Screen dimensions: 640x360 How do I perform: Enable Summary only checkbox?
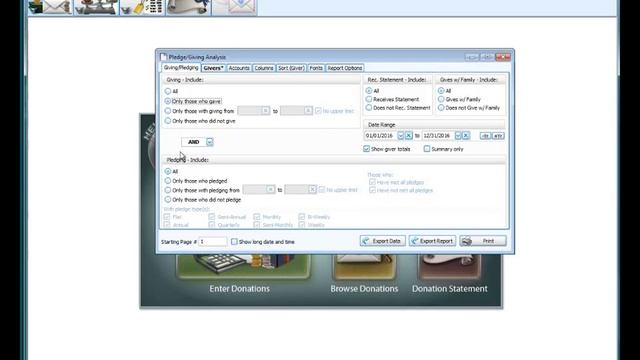click(427, 149)
